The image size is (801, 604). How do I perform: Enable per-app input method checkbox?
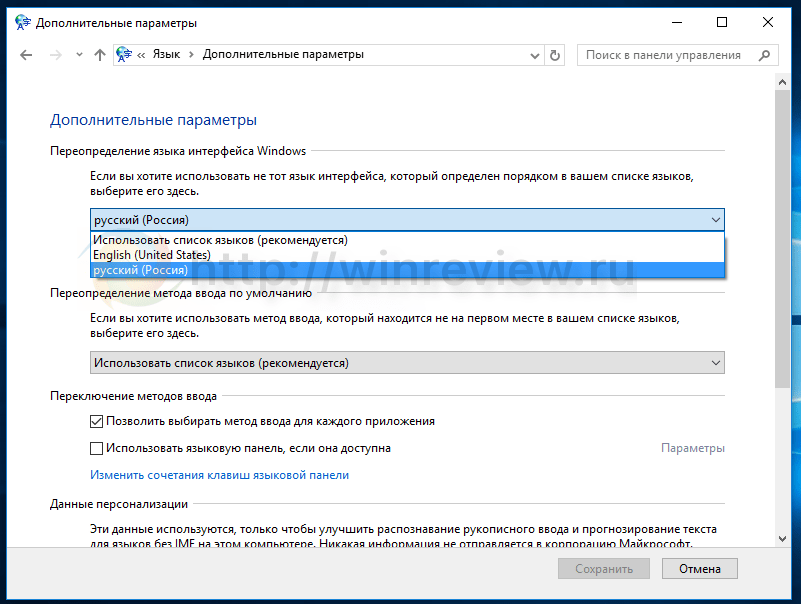click(97, 422)
